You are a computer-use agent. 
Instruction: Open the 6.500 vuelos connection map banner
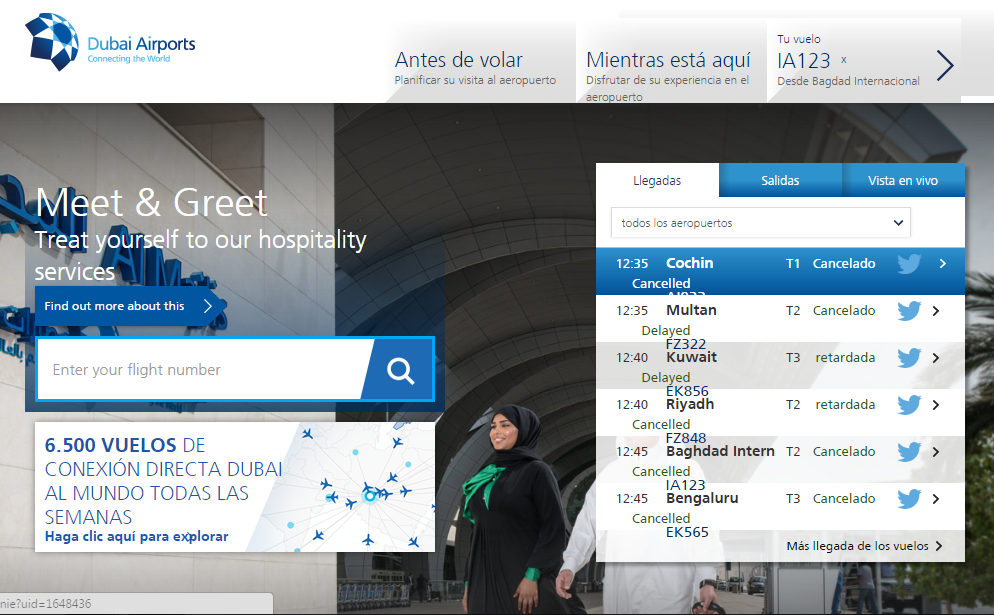click(235, 487)
